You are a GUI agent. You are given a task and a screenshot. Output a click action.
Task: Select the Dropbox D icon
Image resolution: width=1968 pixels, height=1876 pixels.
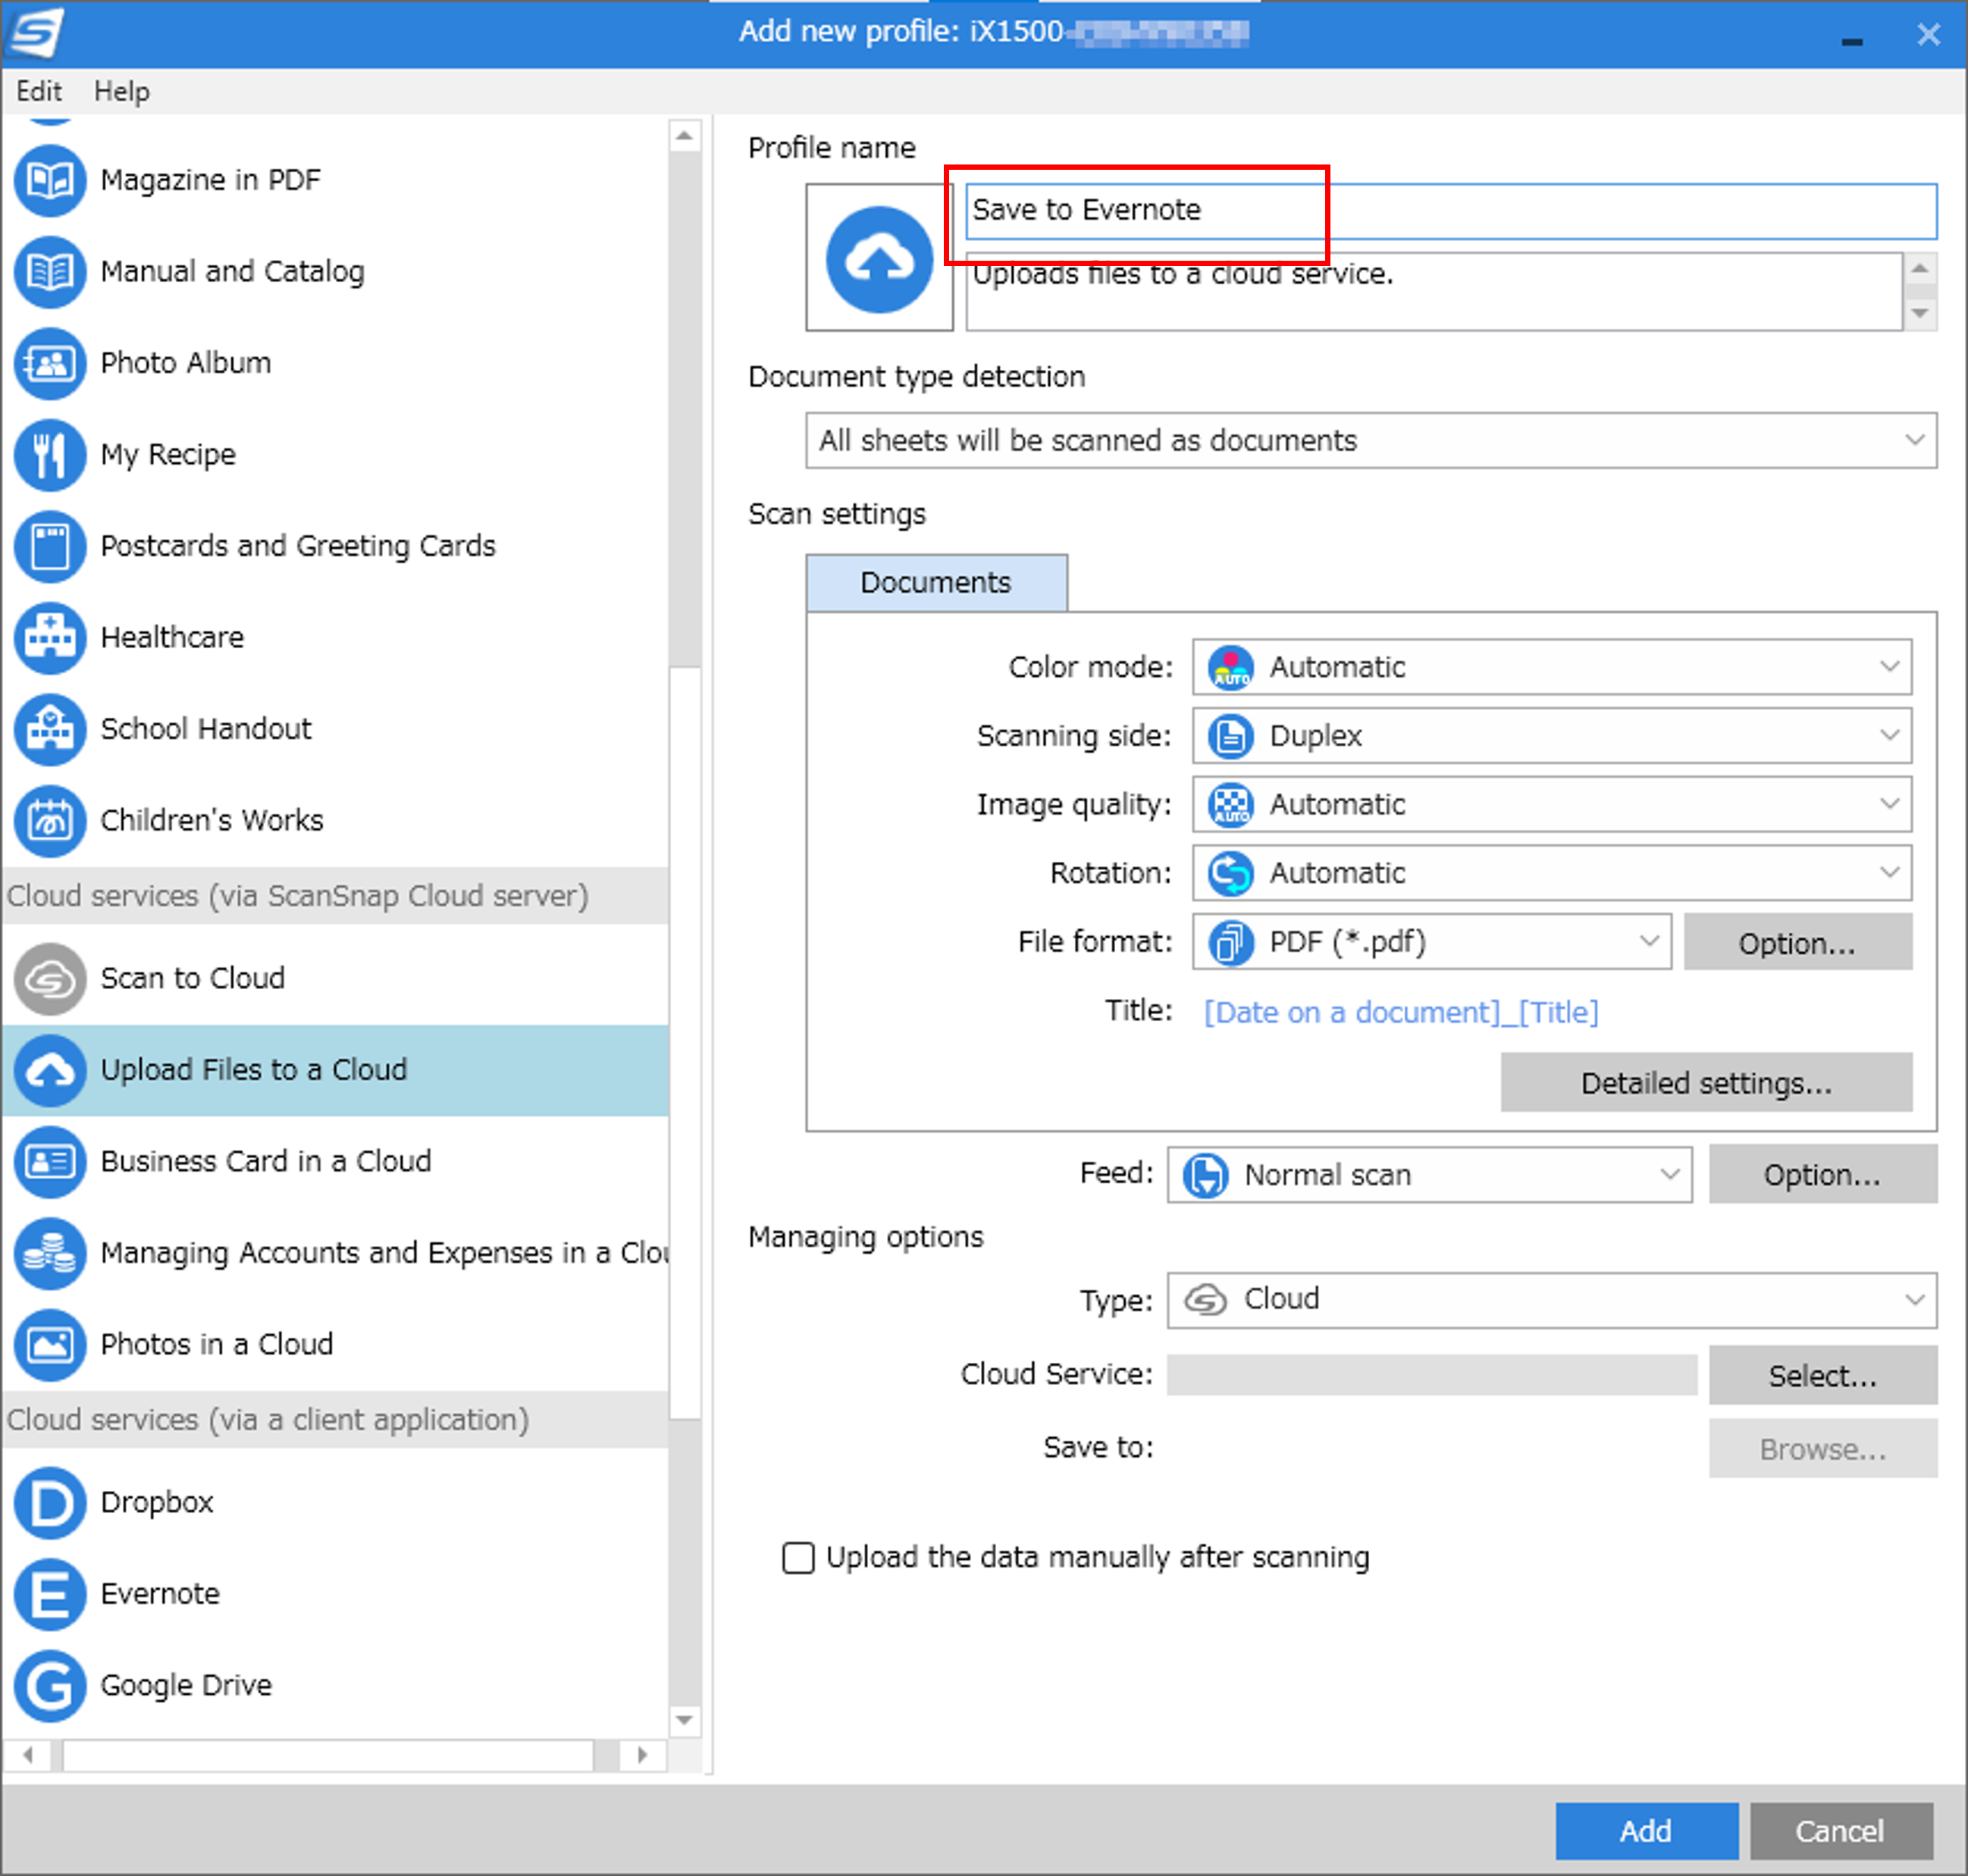click(49, 1503)
